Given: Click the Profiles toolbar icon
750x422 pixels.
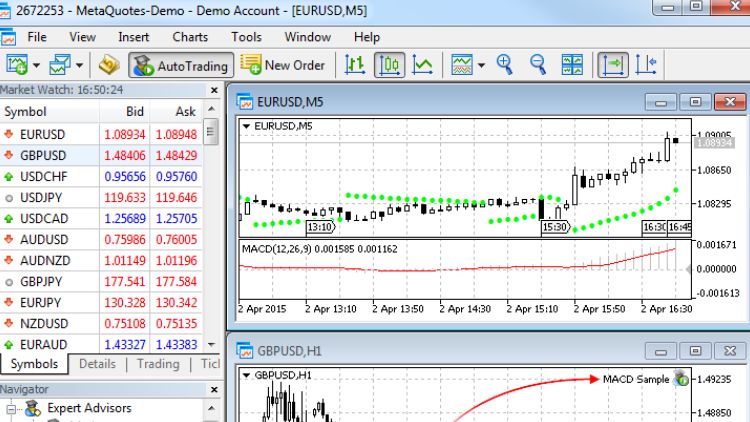Looking at the screenshot, I should 60,65.
